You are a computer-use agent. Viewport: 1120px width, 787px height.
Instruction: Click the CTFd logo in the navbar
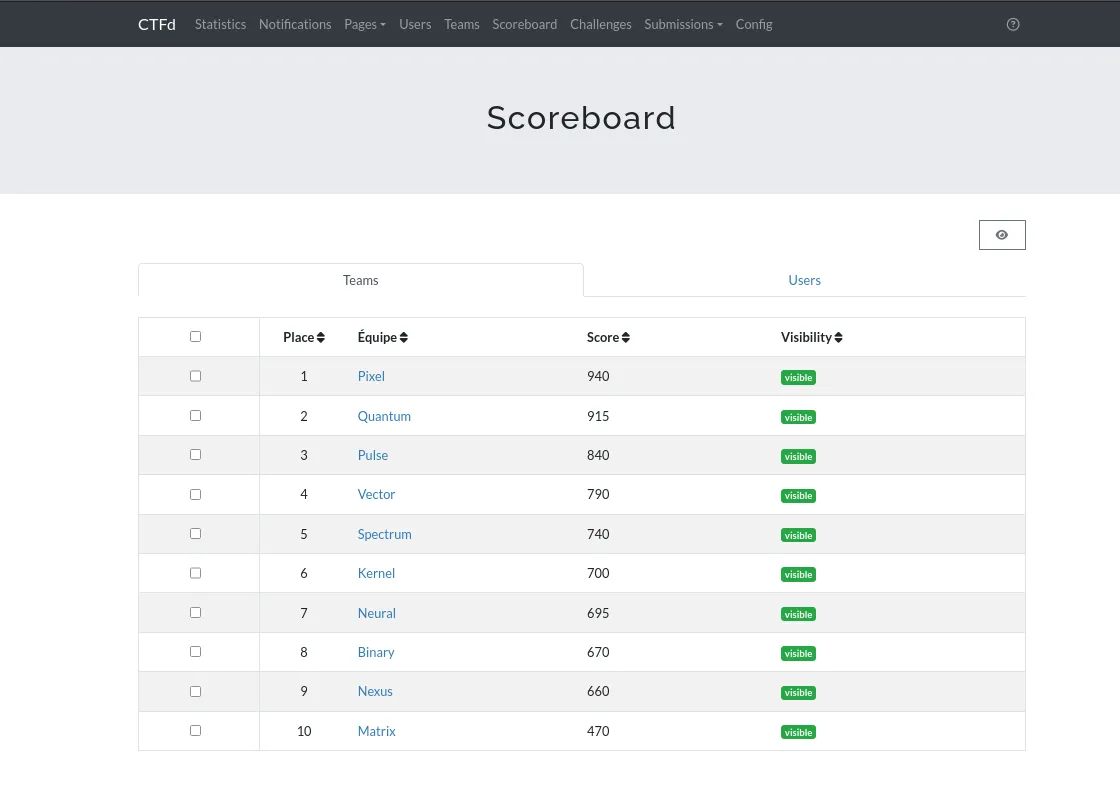[x=156, y=24]
